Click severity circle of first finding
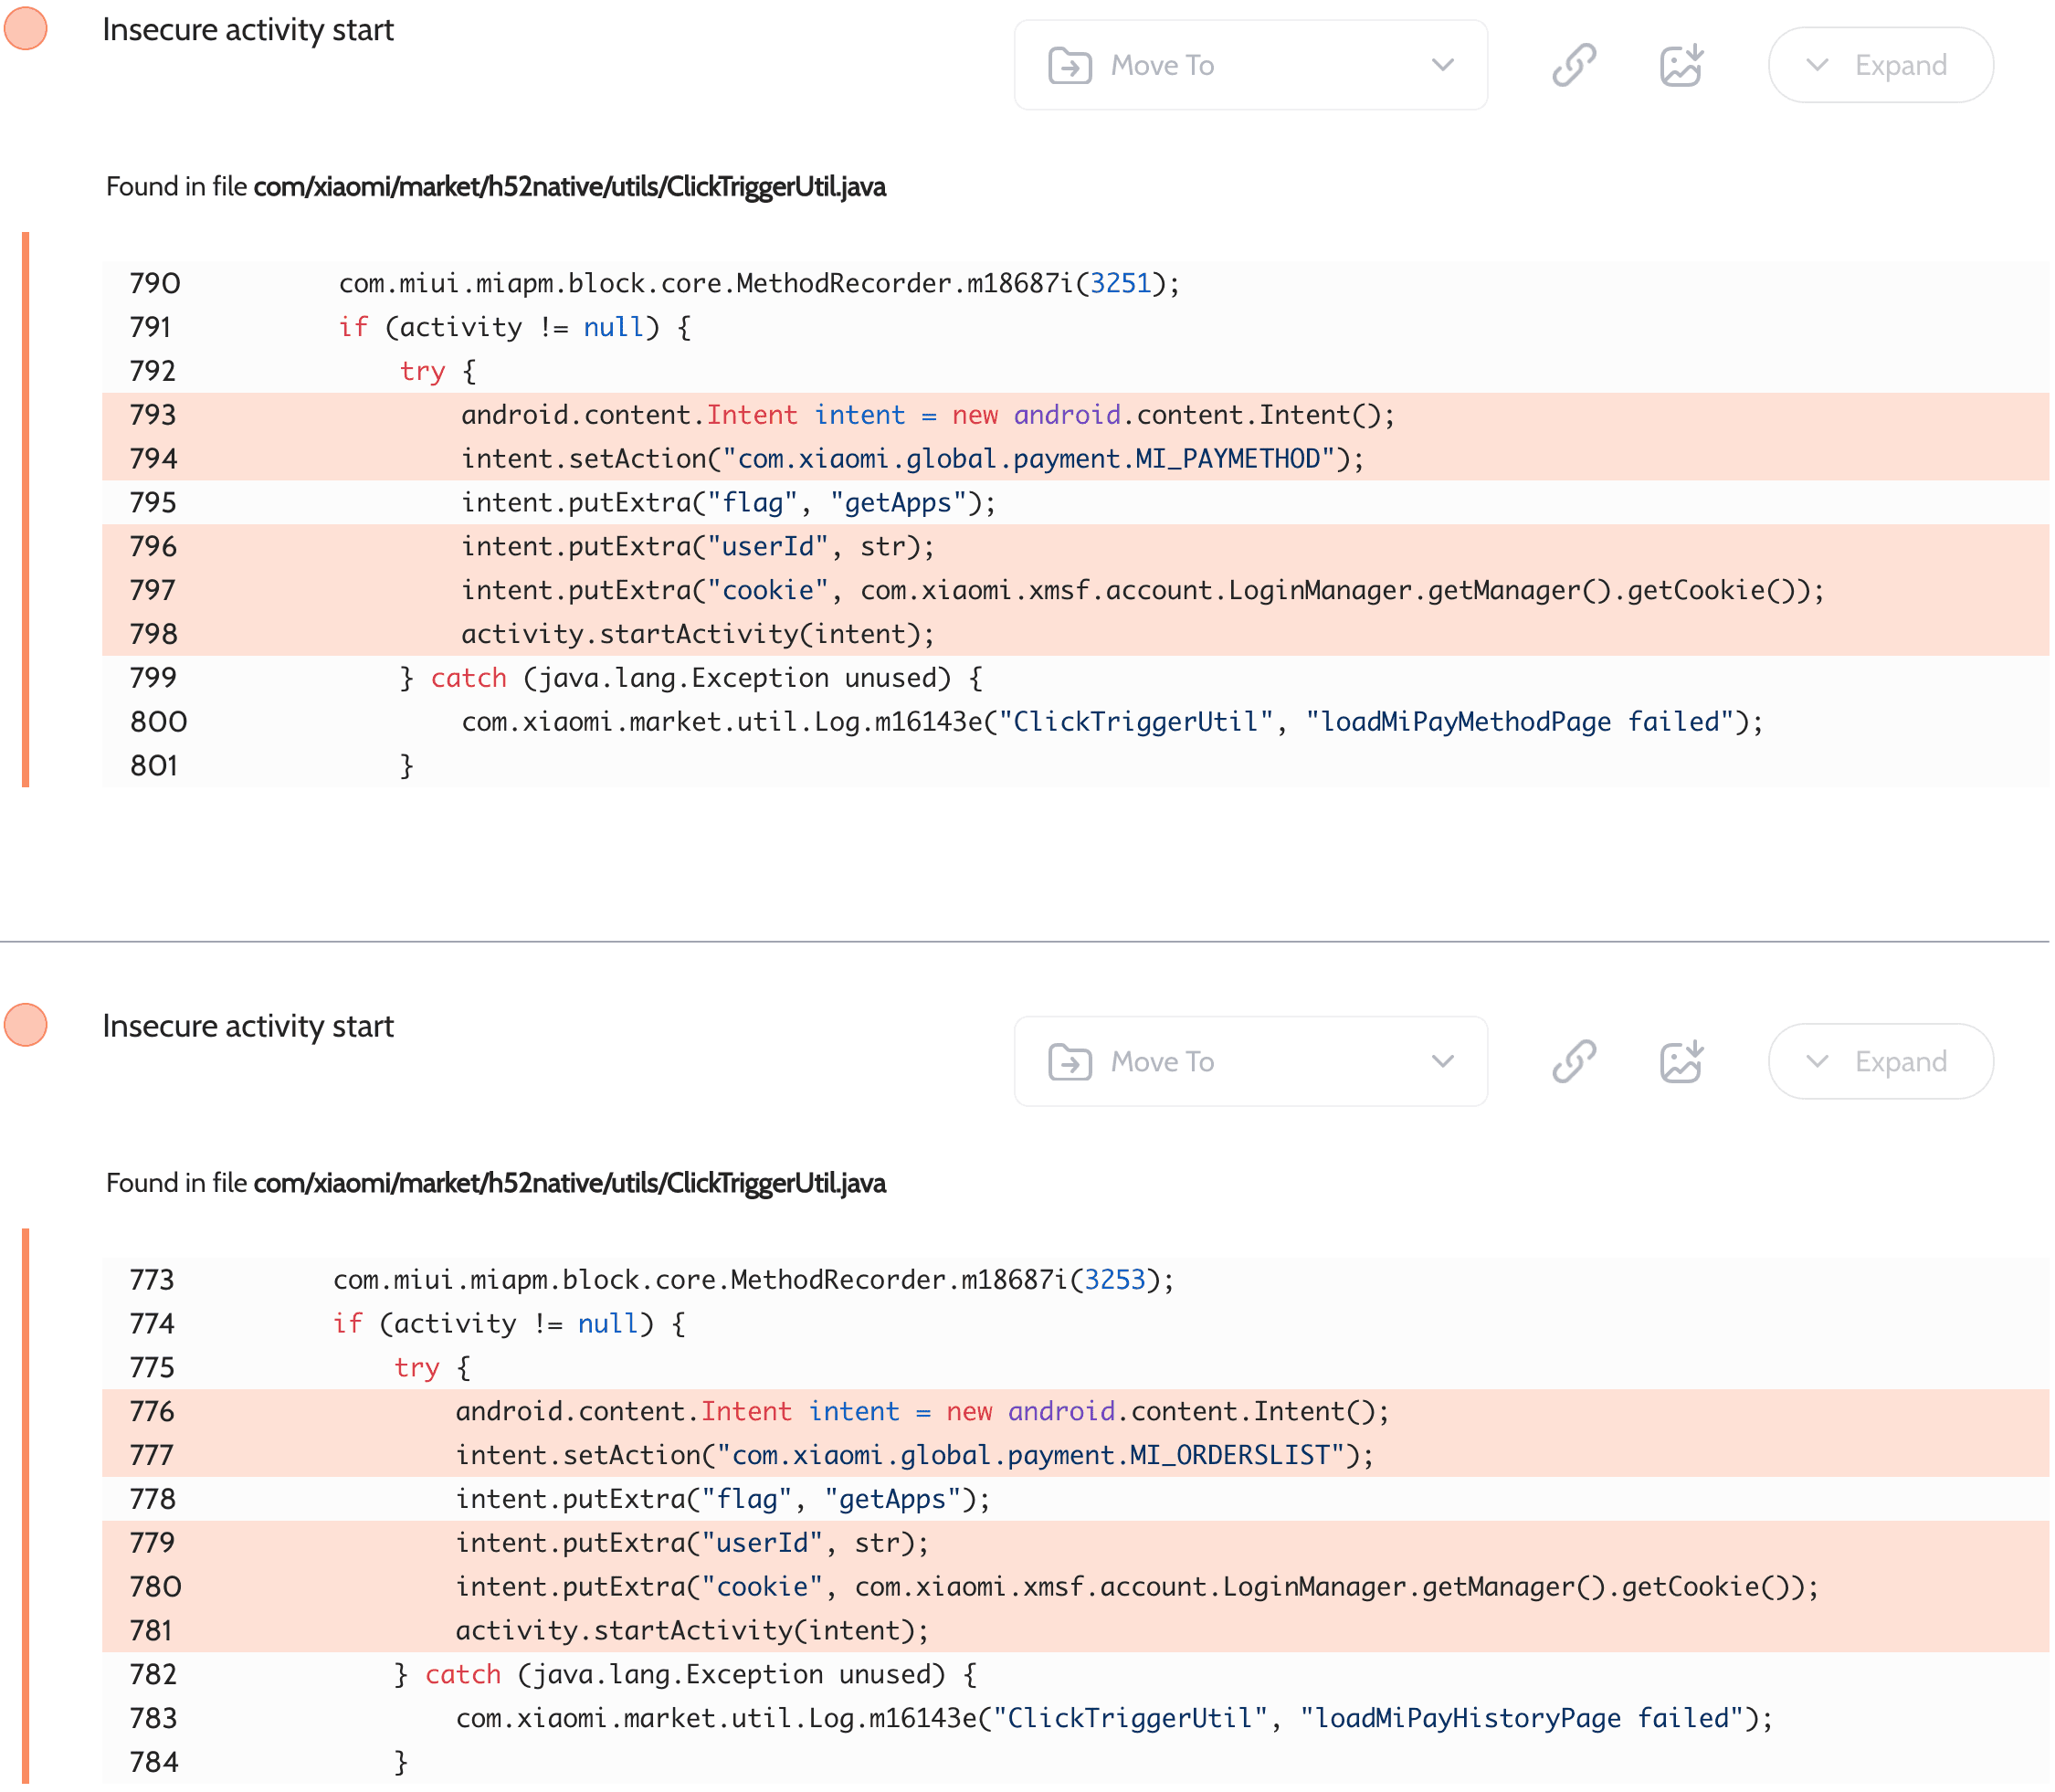Image resolution: width=2055 pixels, height=1792 pixels. pyautogui.click(x=26, y=28)
